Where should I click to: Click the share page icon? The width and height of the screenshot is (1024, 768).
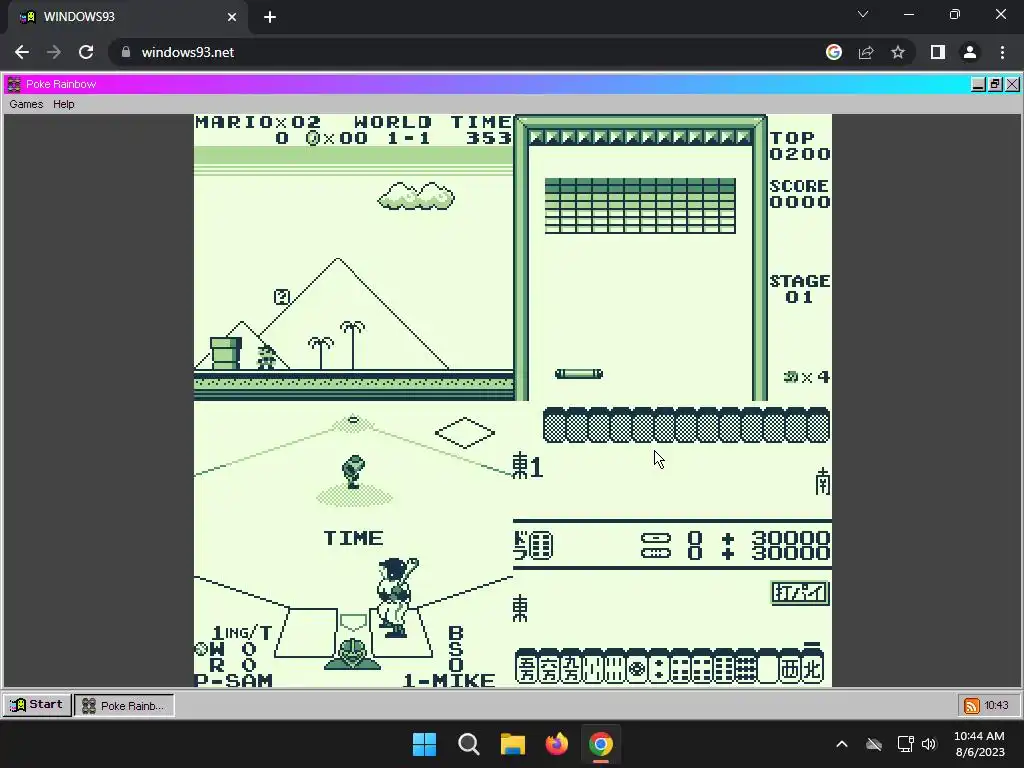(x=866, y=52)
